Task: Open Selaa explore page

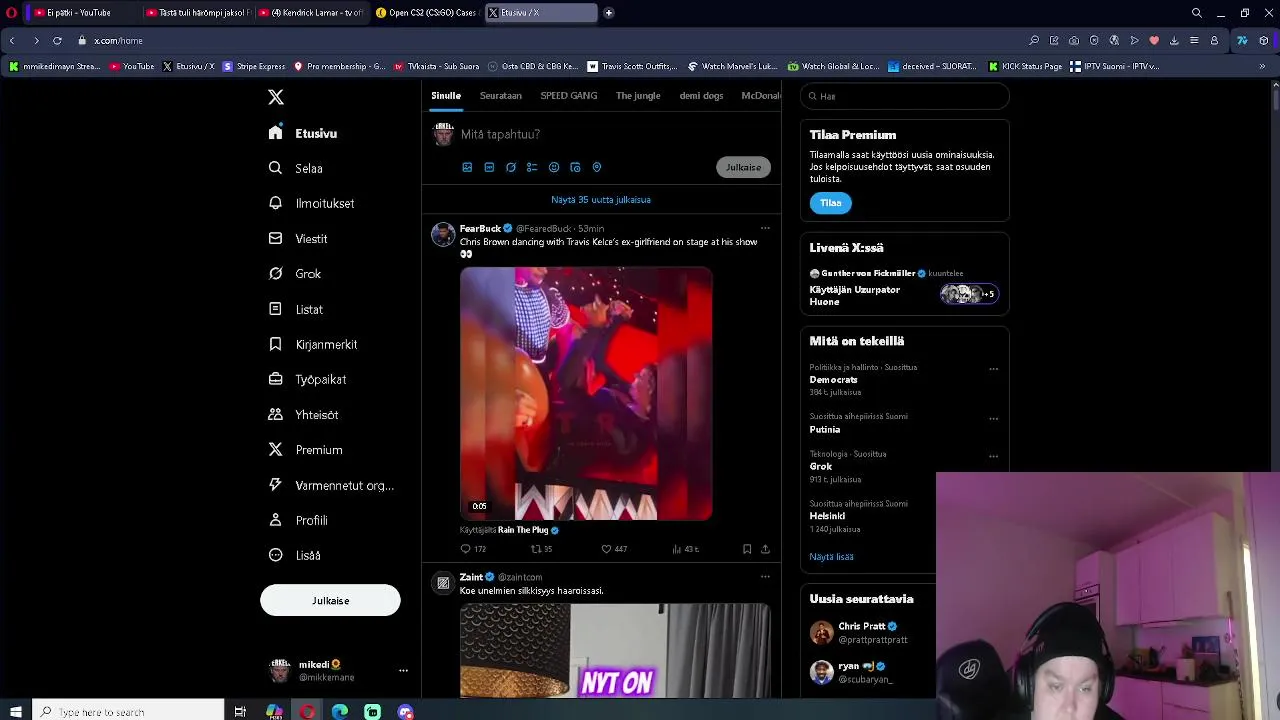Action: coord(296,168)
